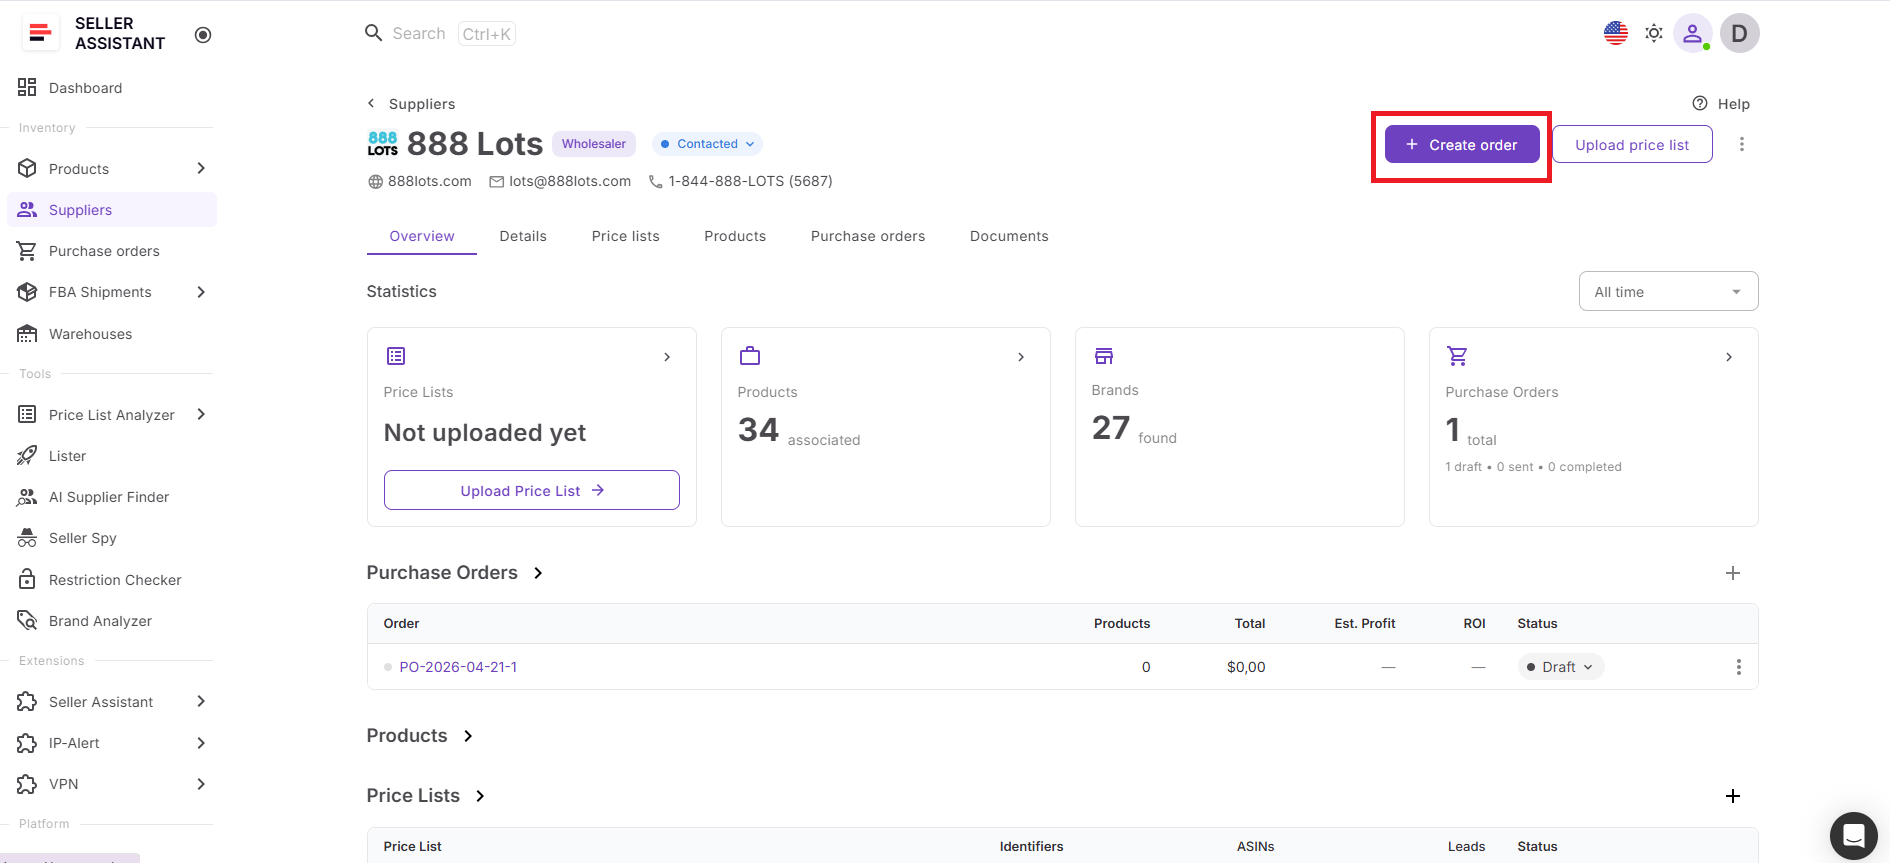Click Upload Price List in Price Lists card
This screenshot has width=1890, height=863.
[532, 490]
